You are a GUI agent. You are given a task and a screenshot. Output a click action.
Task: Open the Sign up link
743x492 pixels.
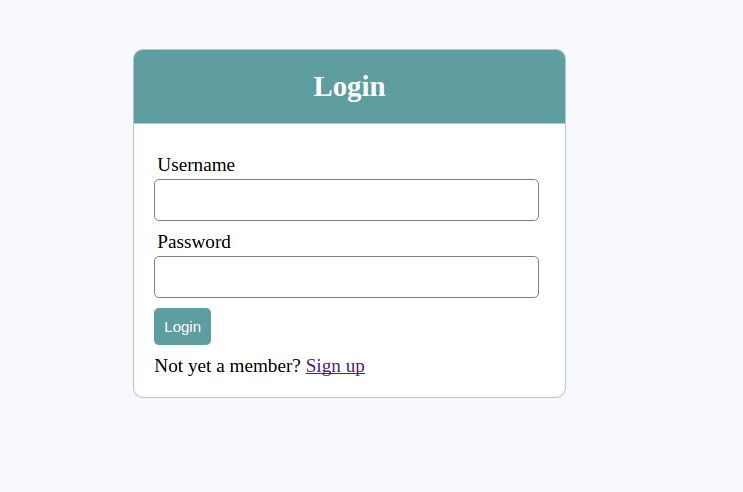coord(335,366)
